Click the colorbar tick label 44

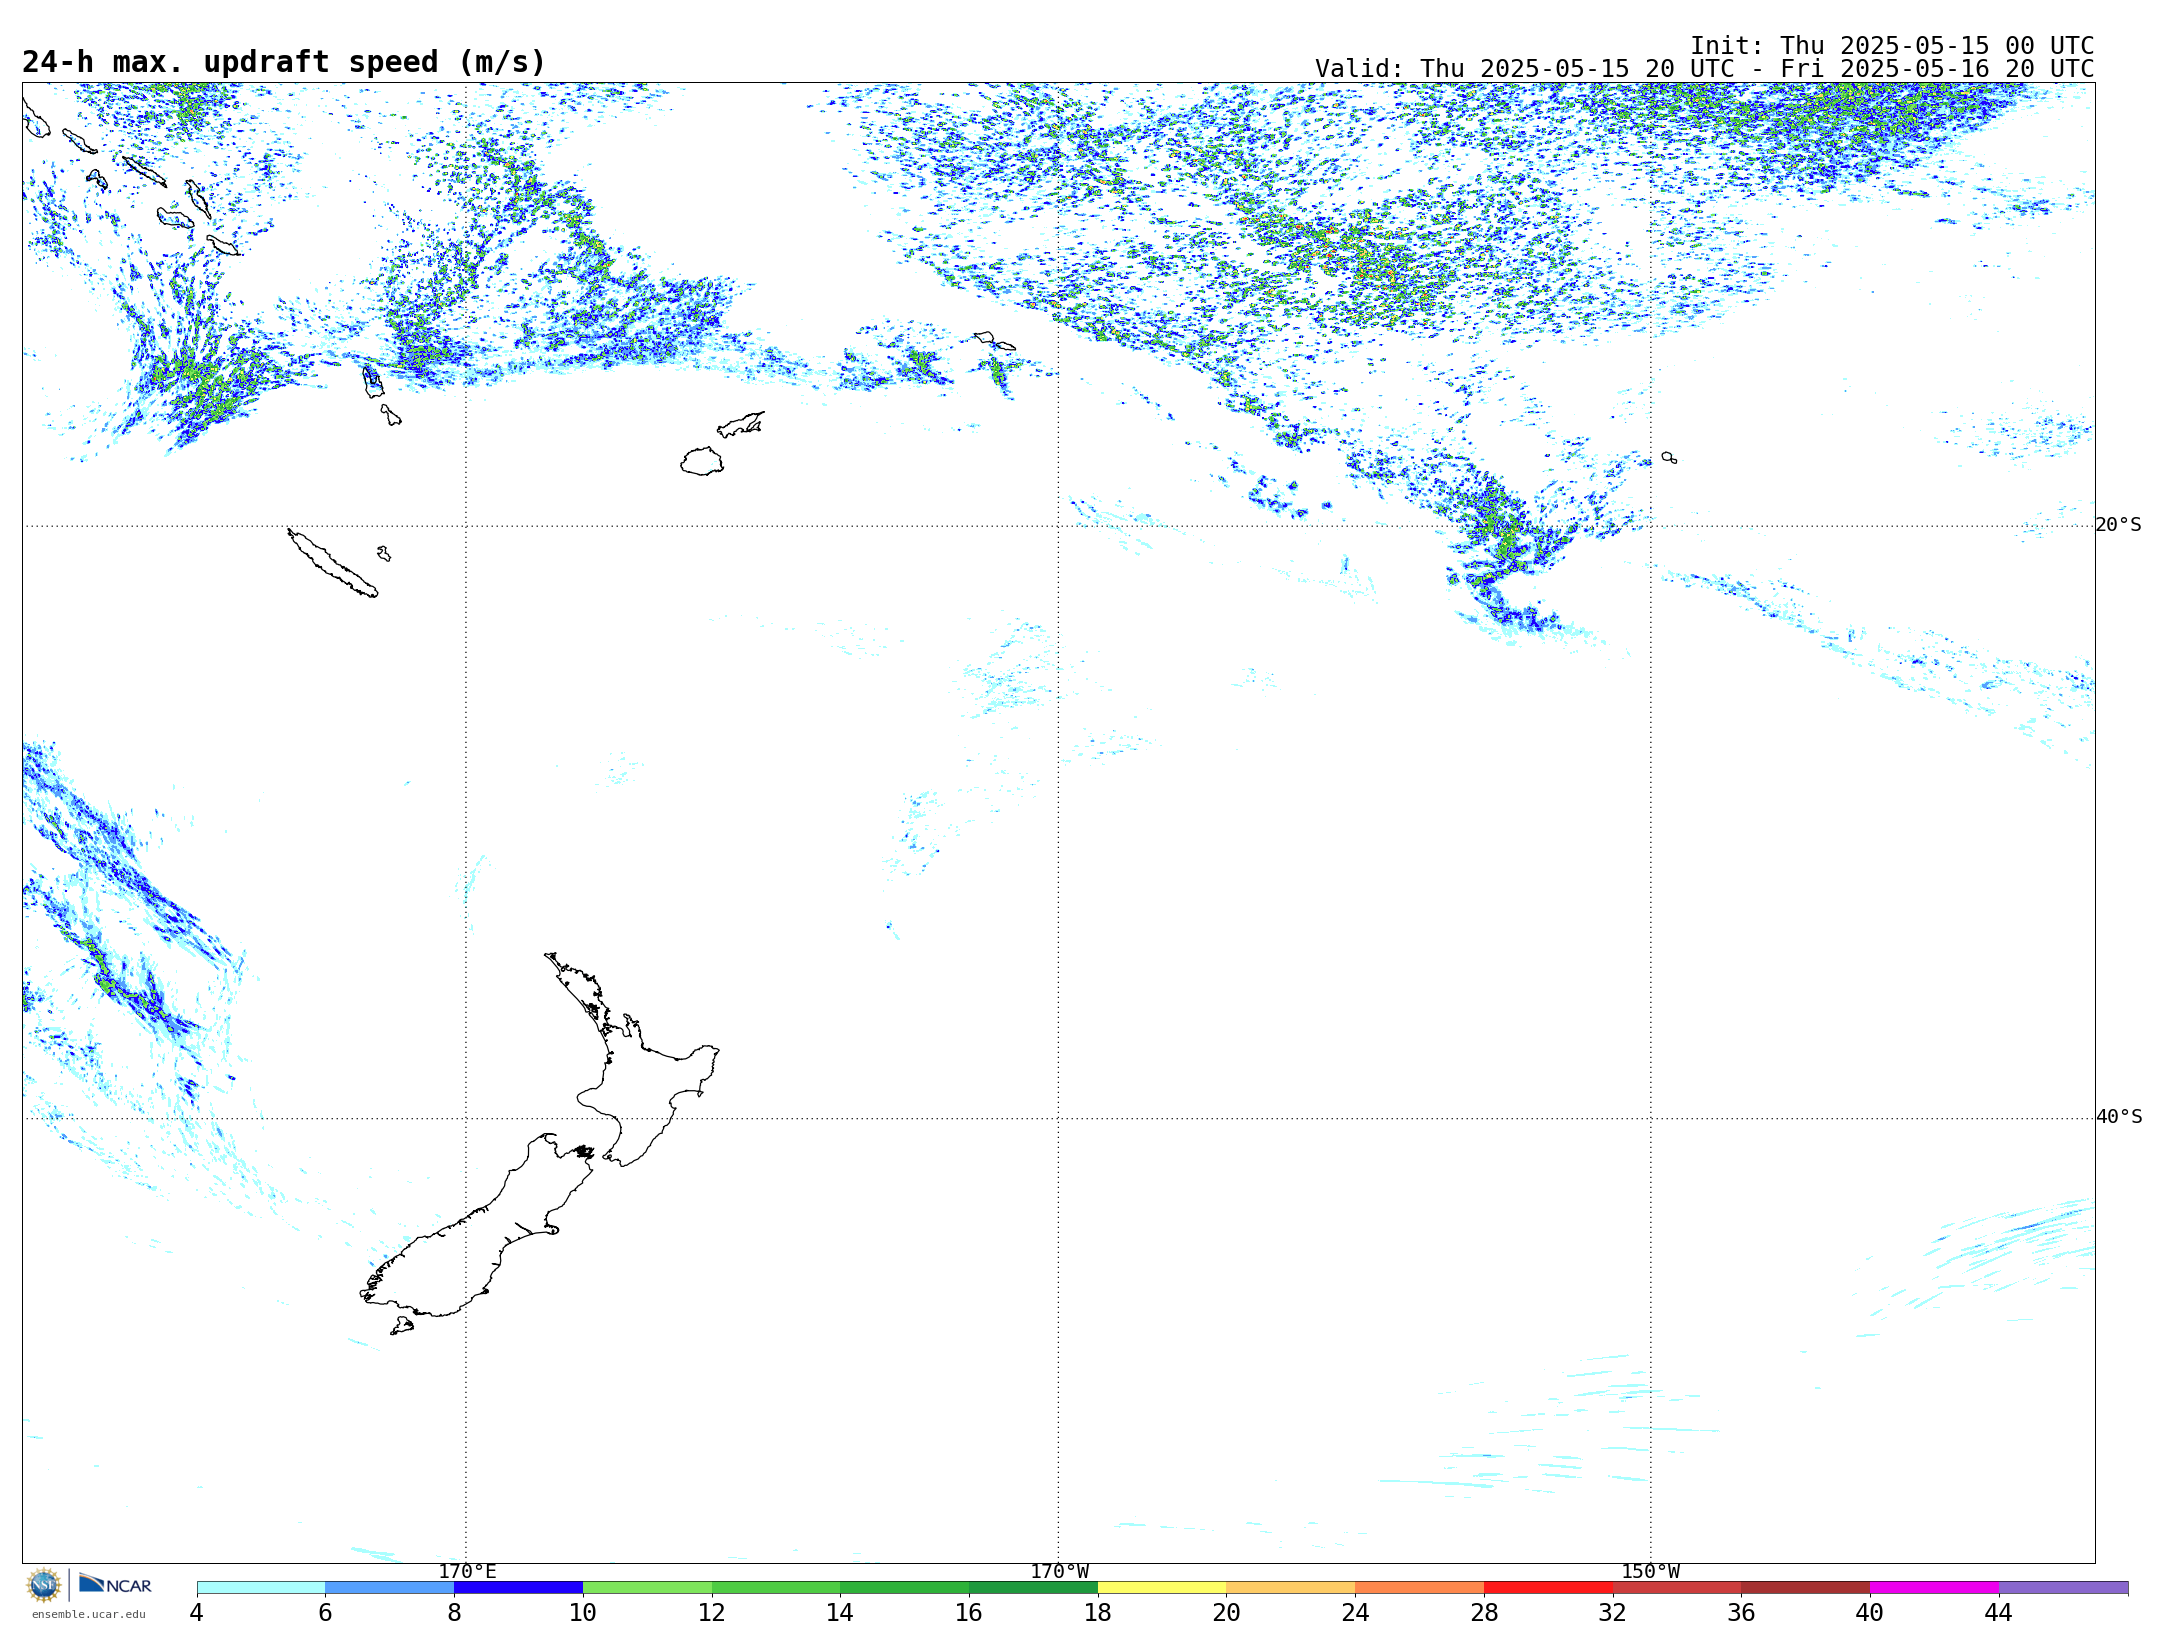click(1999, 1612)
